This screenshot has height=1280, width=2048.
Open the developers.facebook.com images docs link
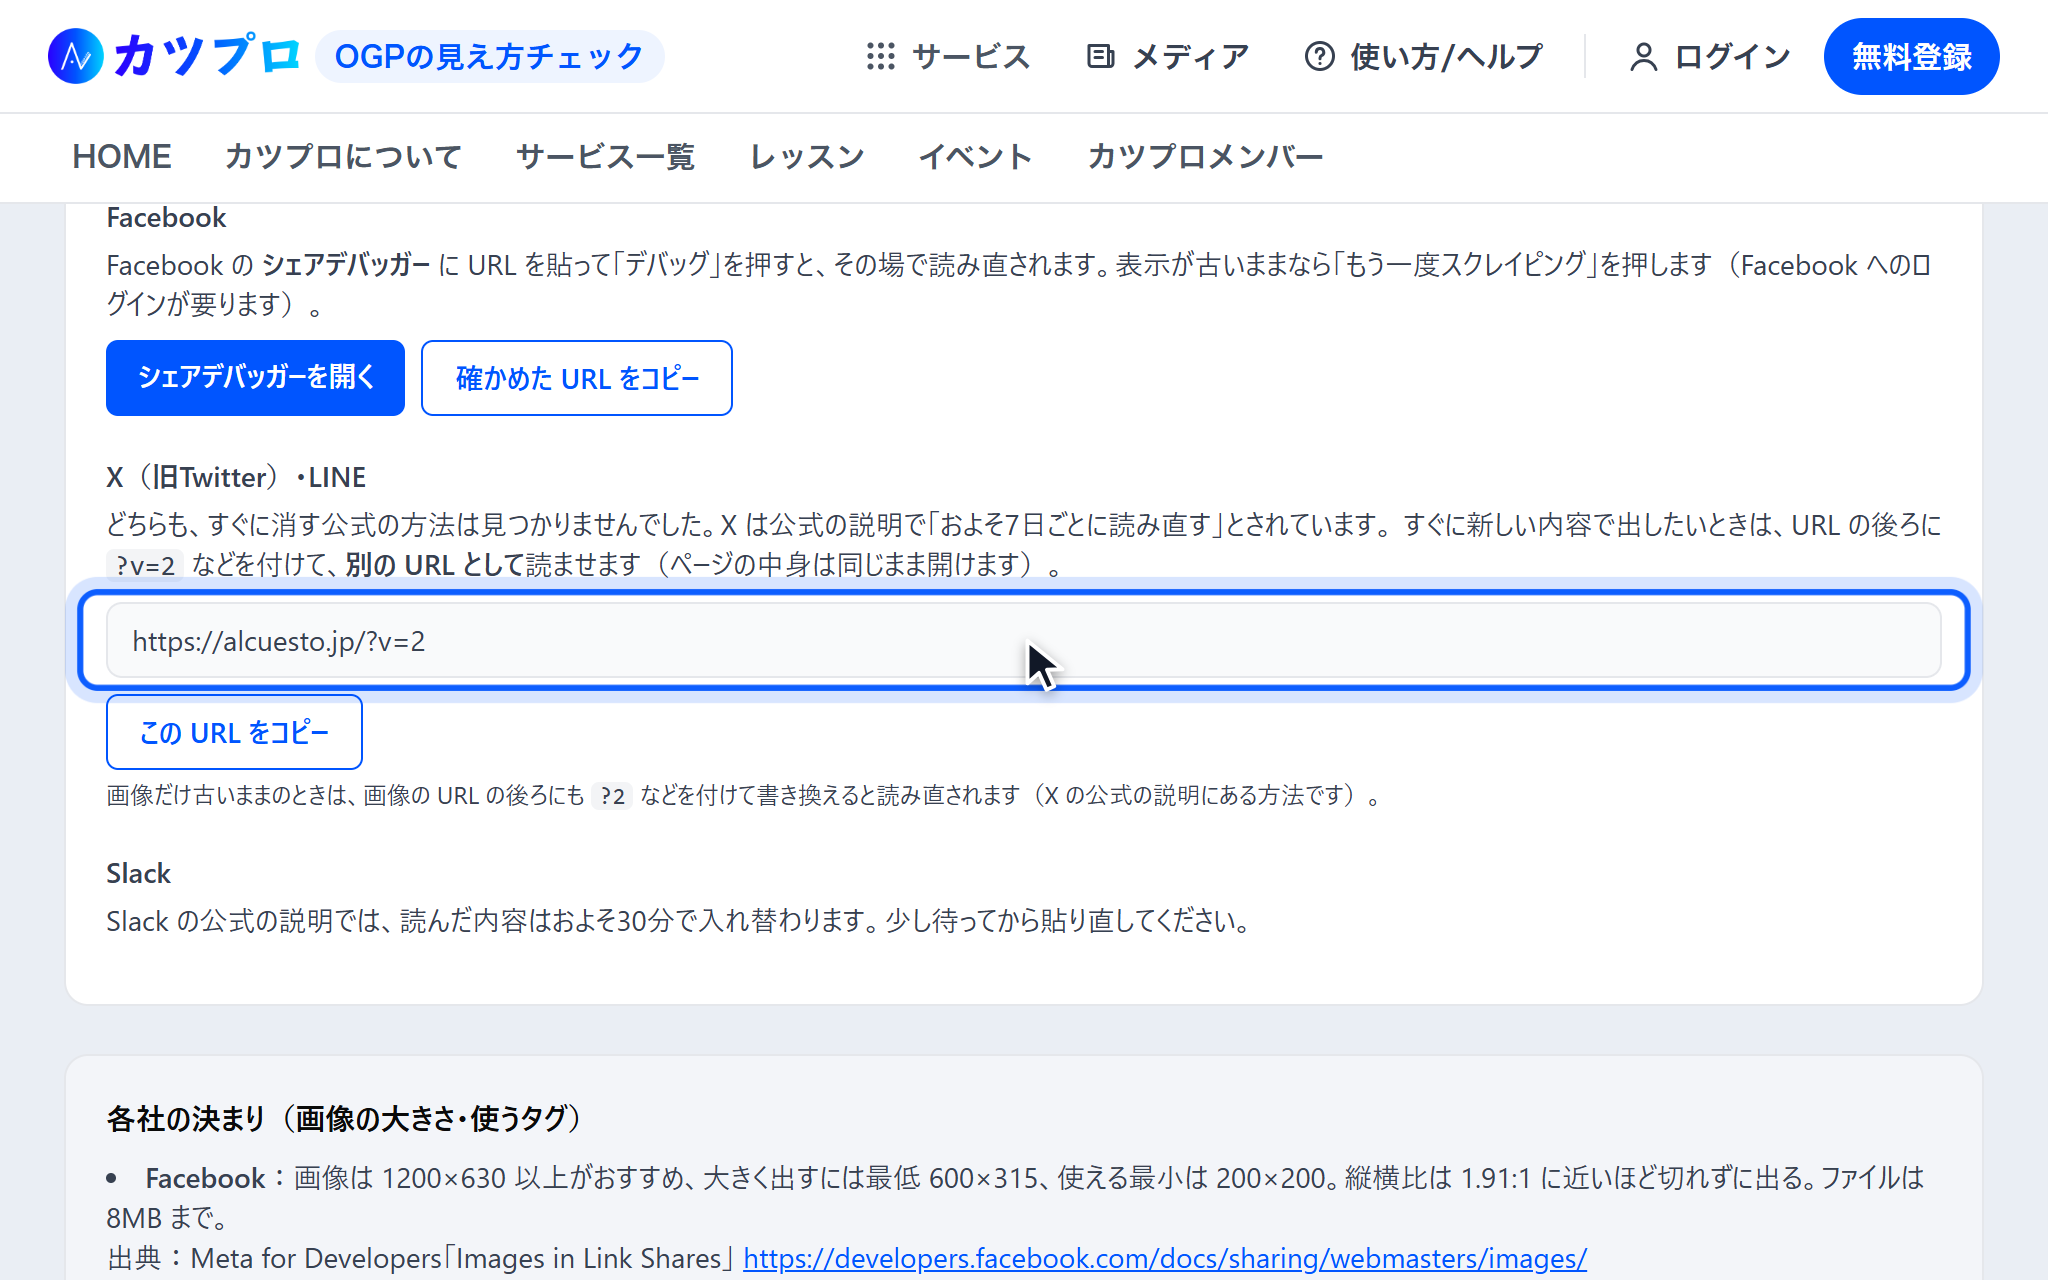1165,1258
